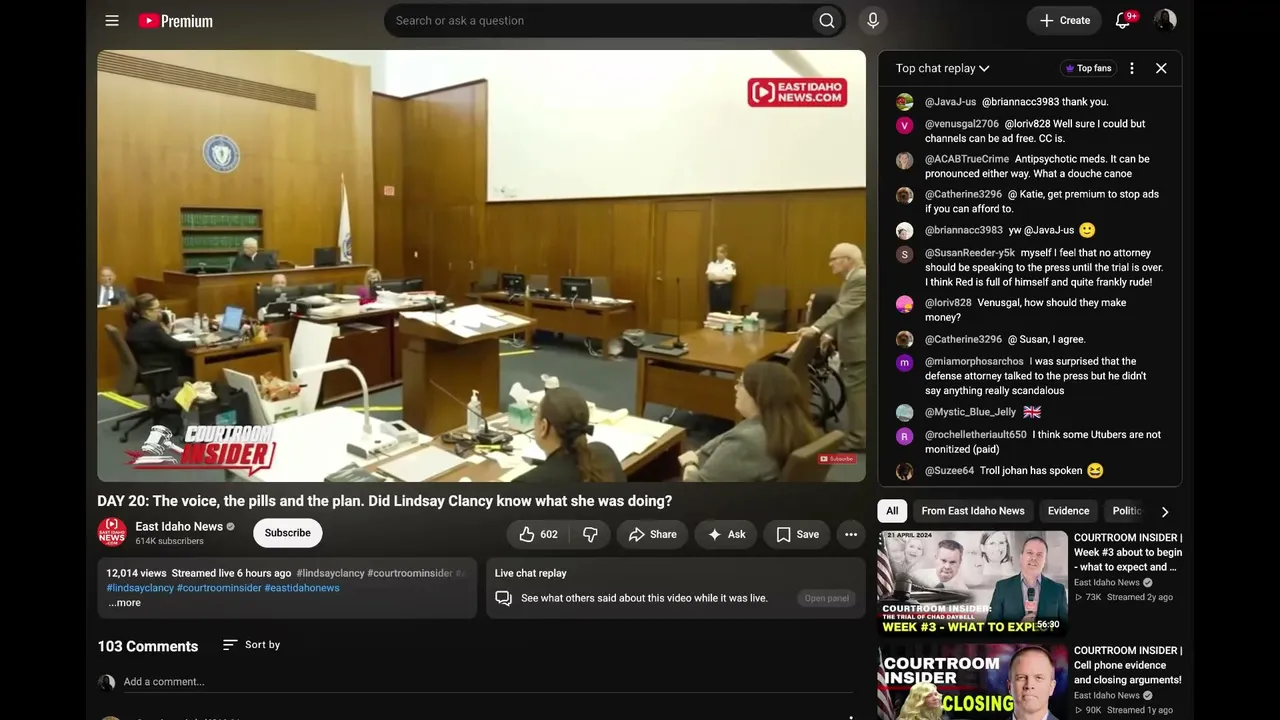Open East Idaho News channel name
The height and width of the screenshot is (720, 1280).
point(179,526)
